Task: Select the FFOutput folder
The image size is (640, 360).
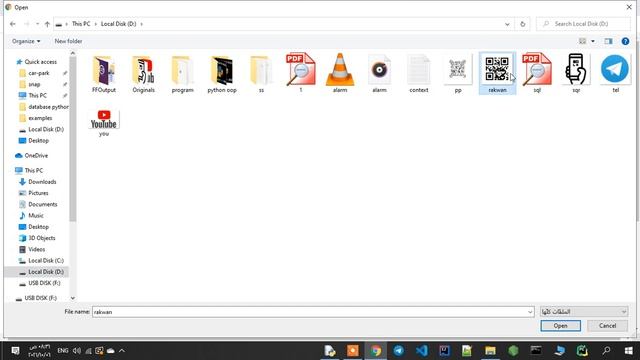Action: (104, 73)
